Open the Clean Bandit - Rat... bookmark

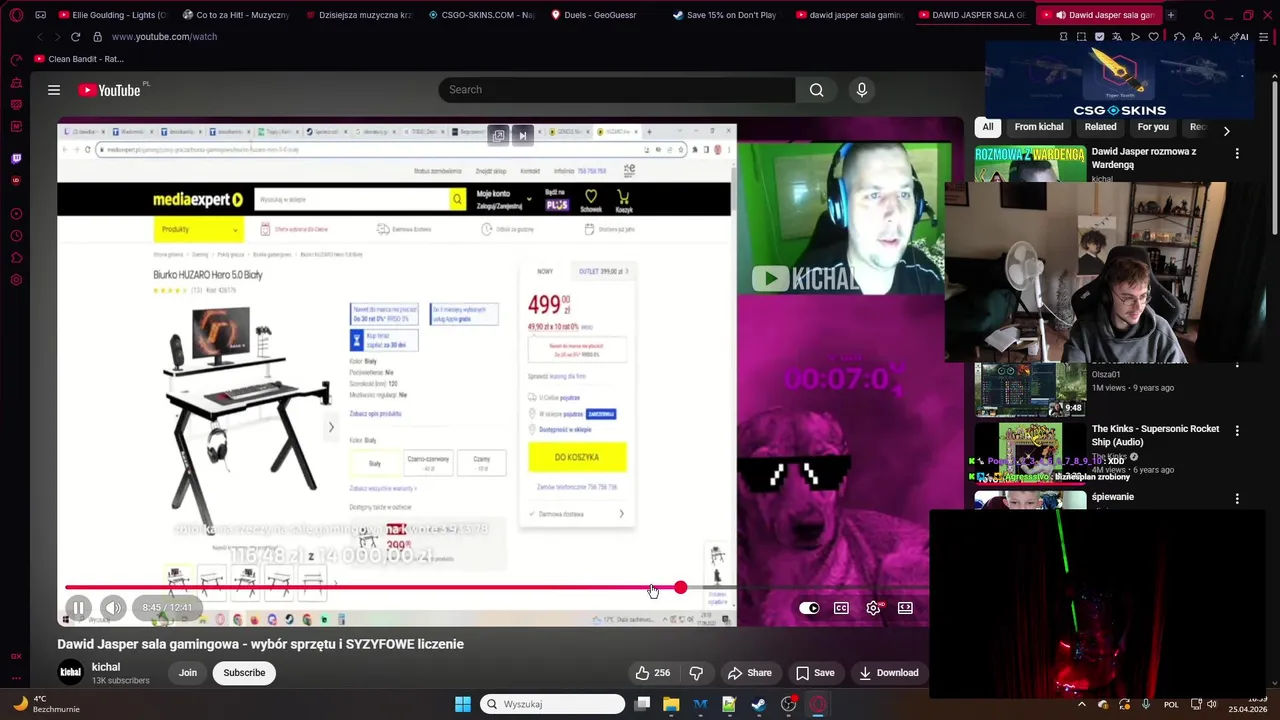point(78,59)
